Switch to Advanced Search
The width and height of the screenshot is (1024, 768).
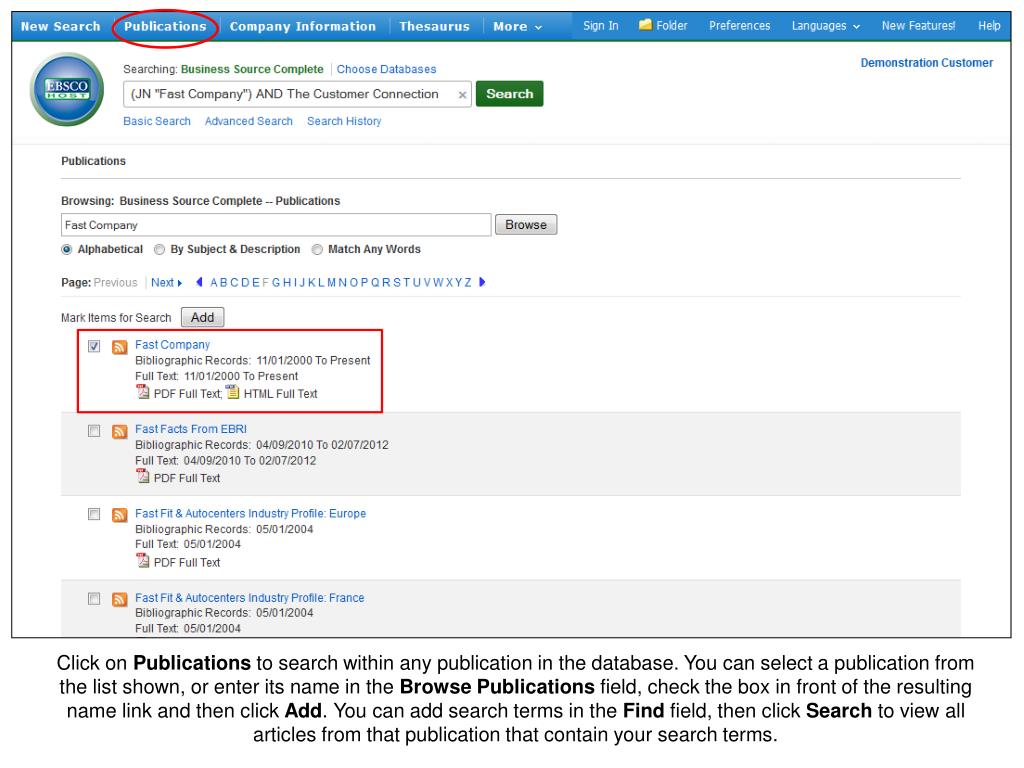[x=248, y=121]
